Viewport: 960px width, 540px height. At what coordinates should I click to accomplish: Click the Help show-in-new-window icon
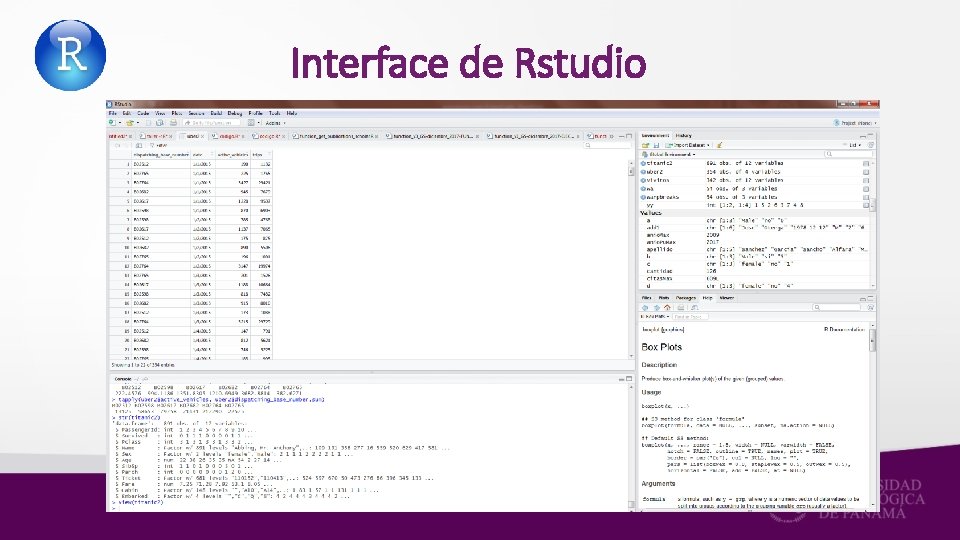(x=694, y=307)
